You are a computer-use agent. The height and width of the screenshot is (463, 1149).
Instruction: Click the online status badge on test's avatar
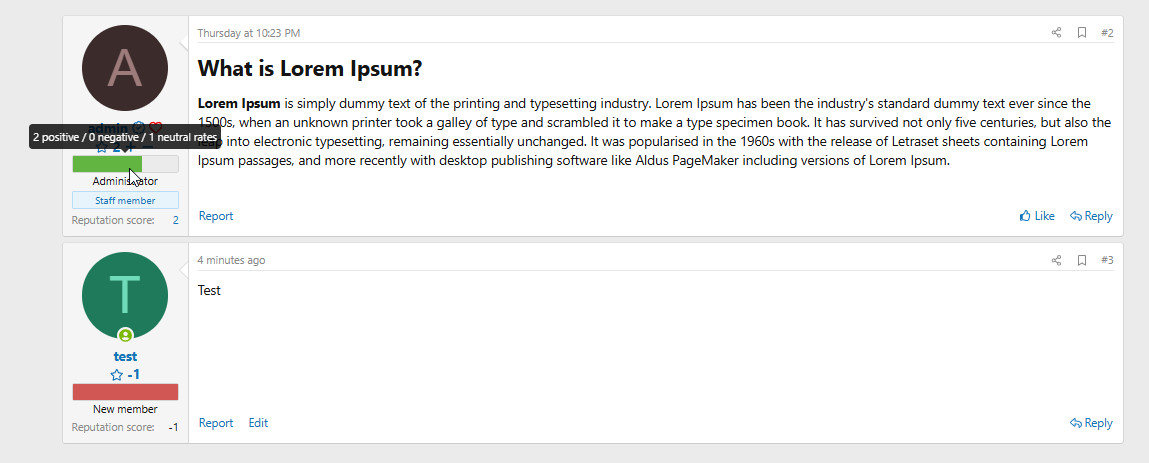pos(125,336)
